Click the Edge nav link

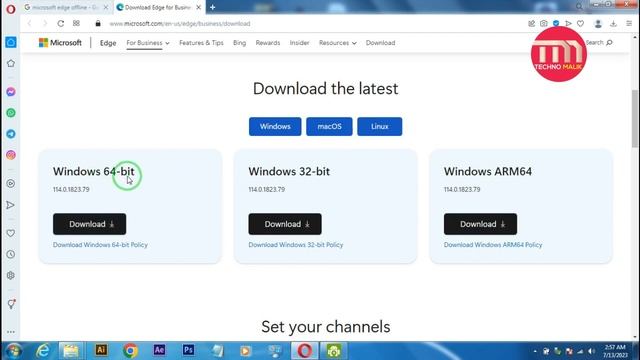(108, 43)
